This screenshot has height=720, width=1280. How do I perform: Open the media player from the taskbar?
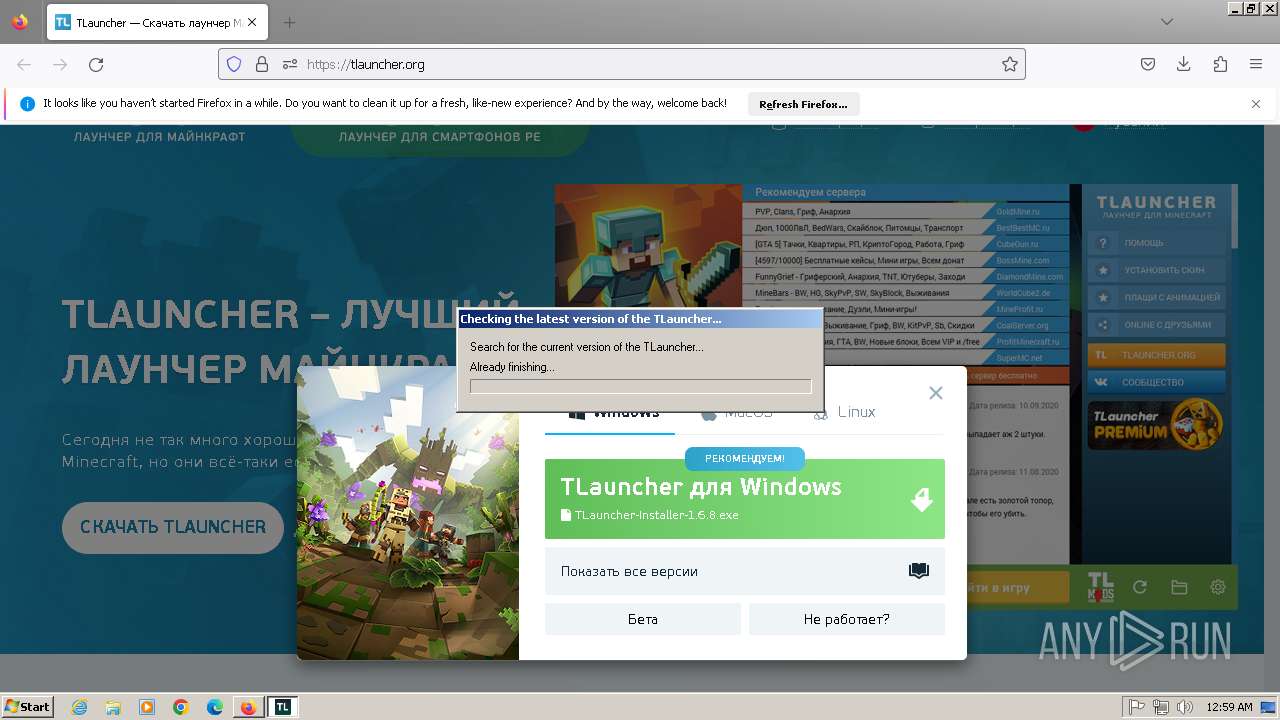point(147,707)
